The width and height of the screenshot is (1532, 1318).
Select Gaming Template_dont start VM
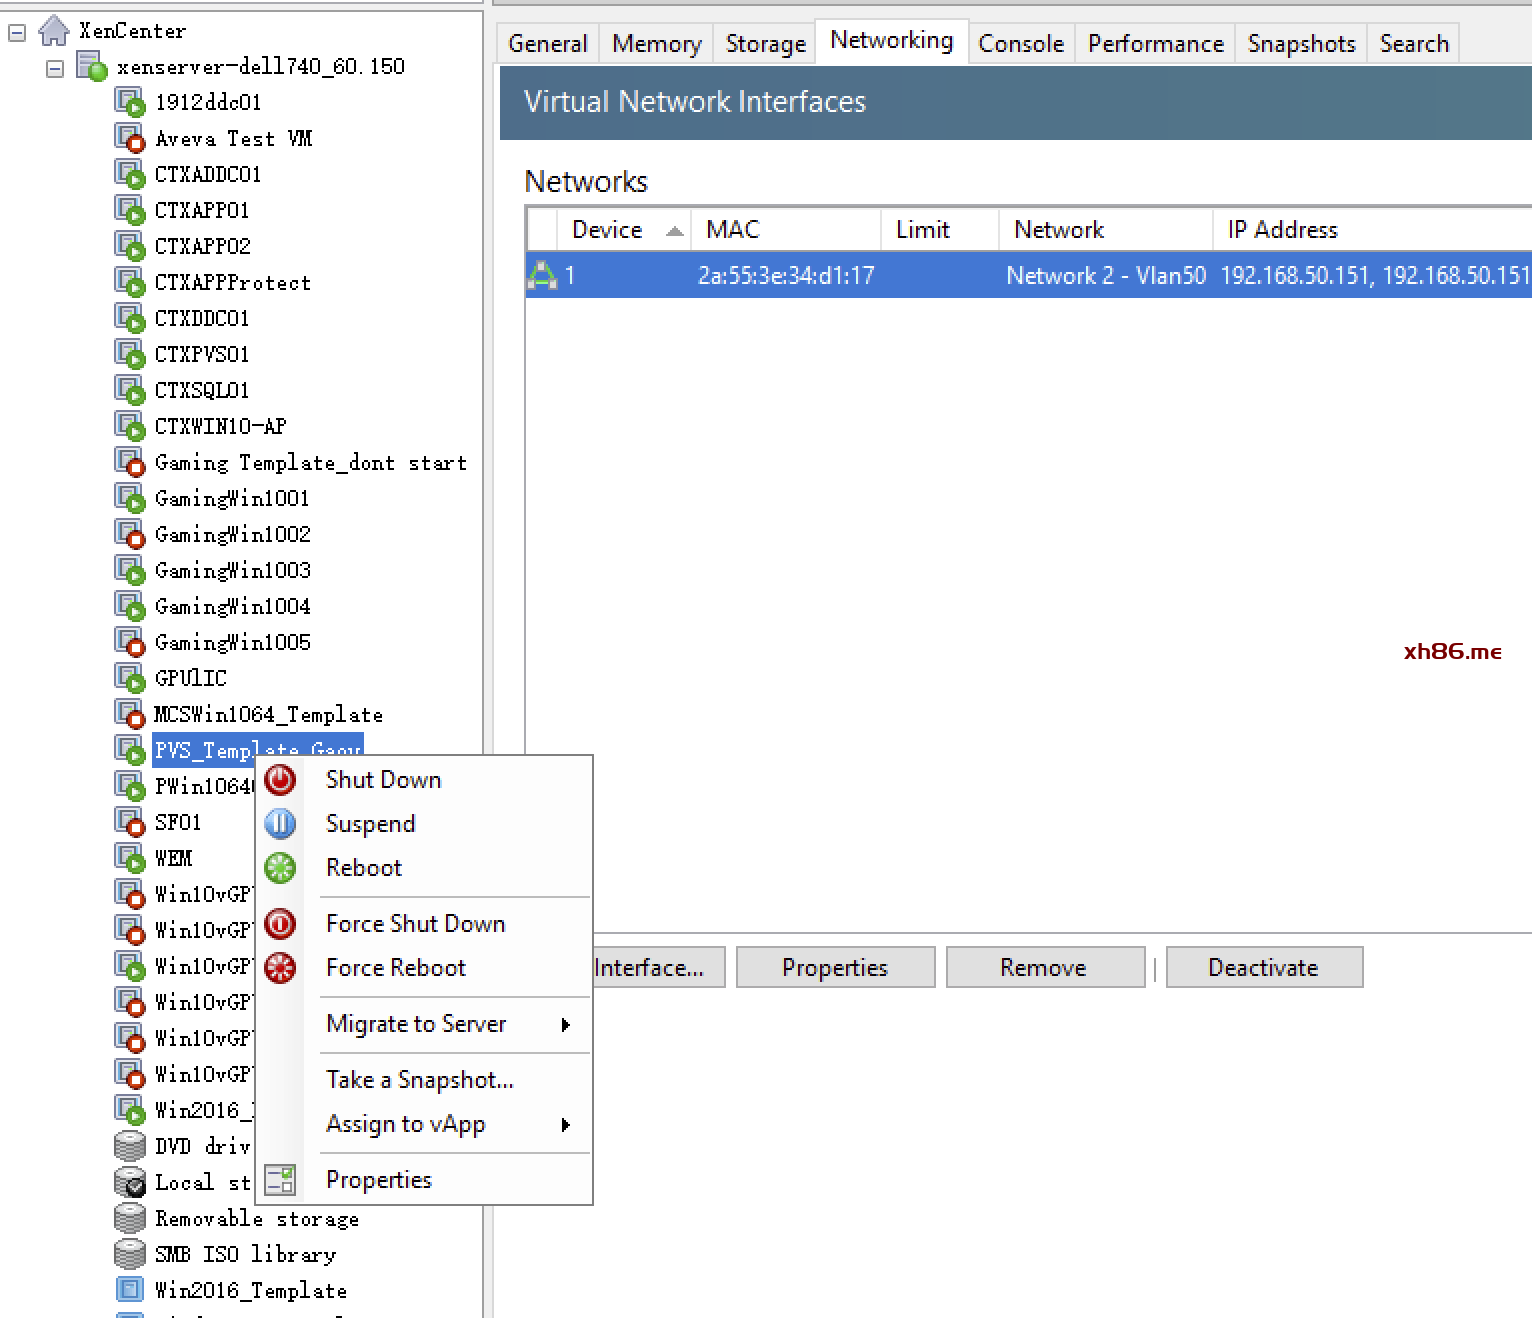[x=311, y=463]
